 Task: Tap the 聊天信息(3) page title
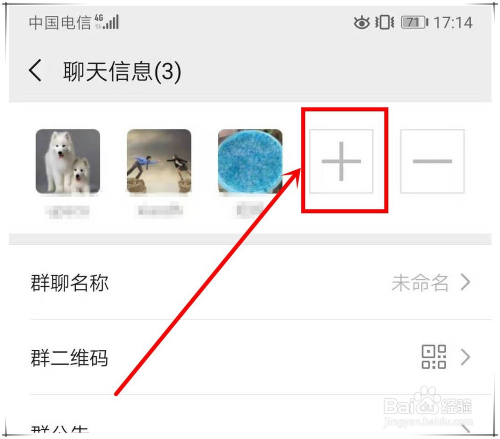pyautogui.click(x=122, y=71)
